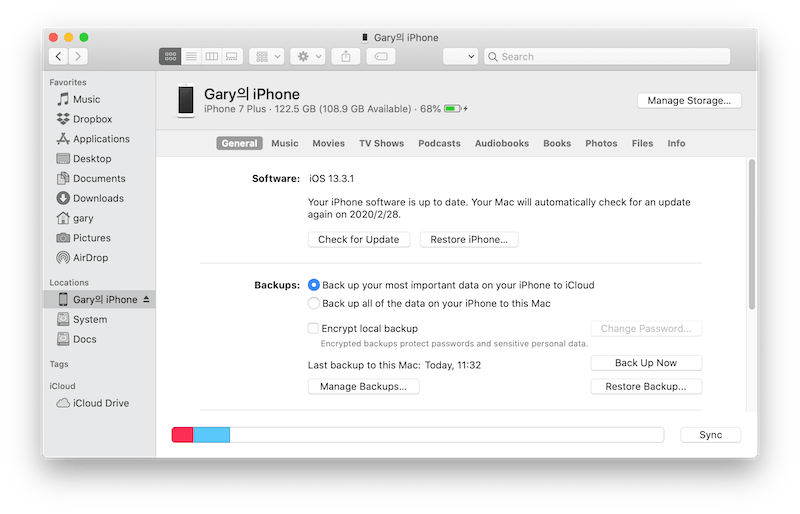The height and width of the screenshot is (514, 800).
Task: Click into the Search field
Action: 607,56
